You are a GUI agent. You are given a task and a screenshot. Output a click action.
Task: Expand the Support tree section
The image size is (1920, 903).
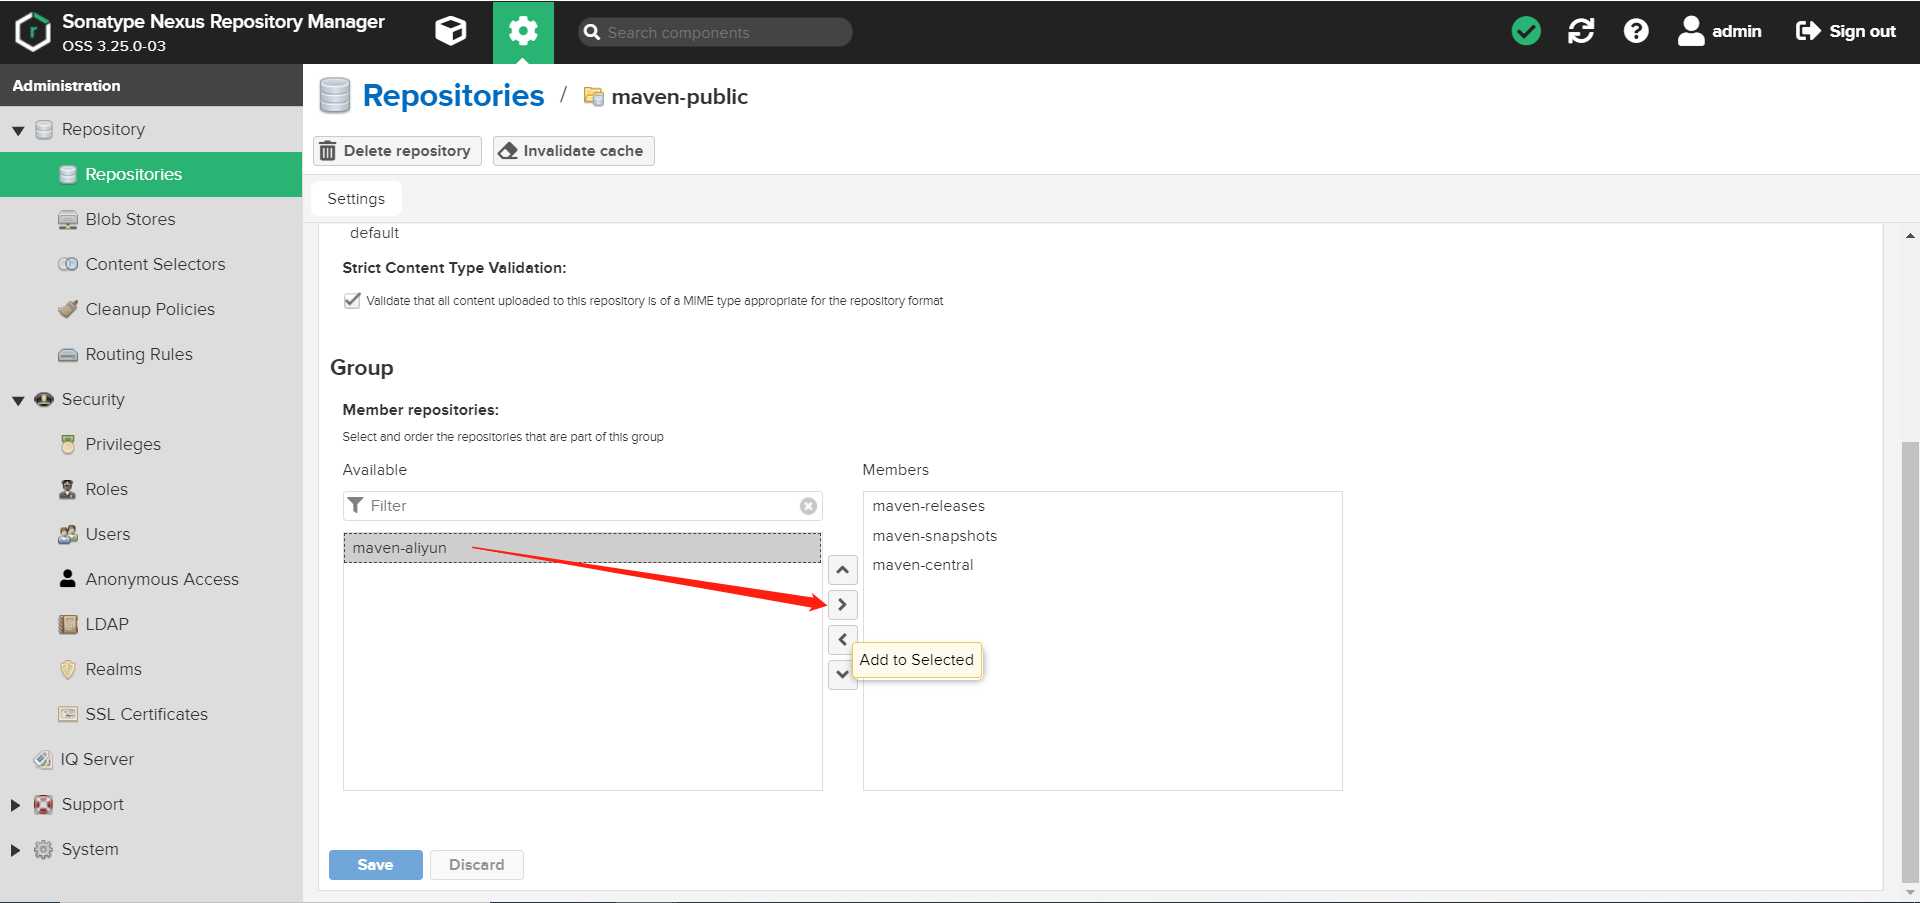(x=15, y=805)
